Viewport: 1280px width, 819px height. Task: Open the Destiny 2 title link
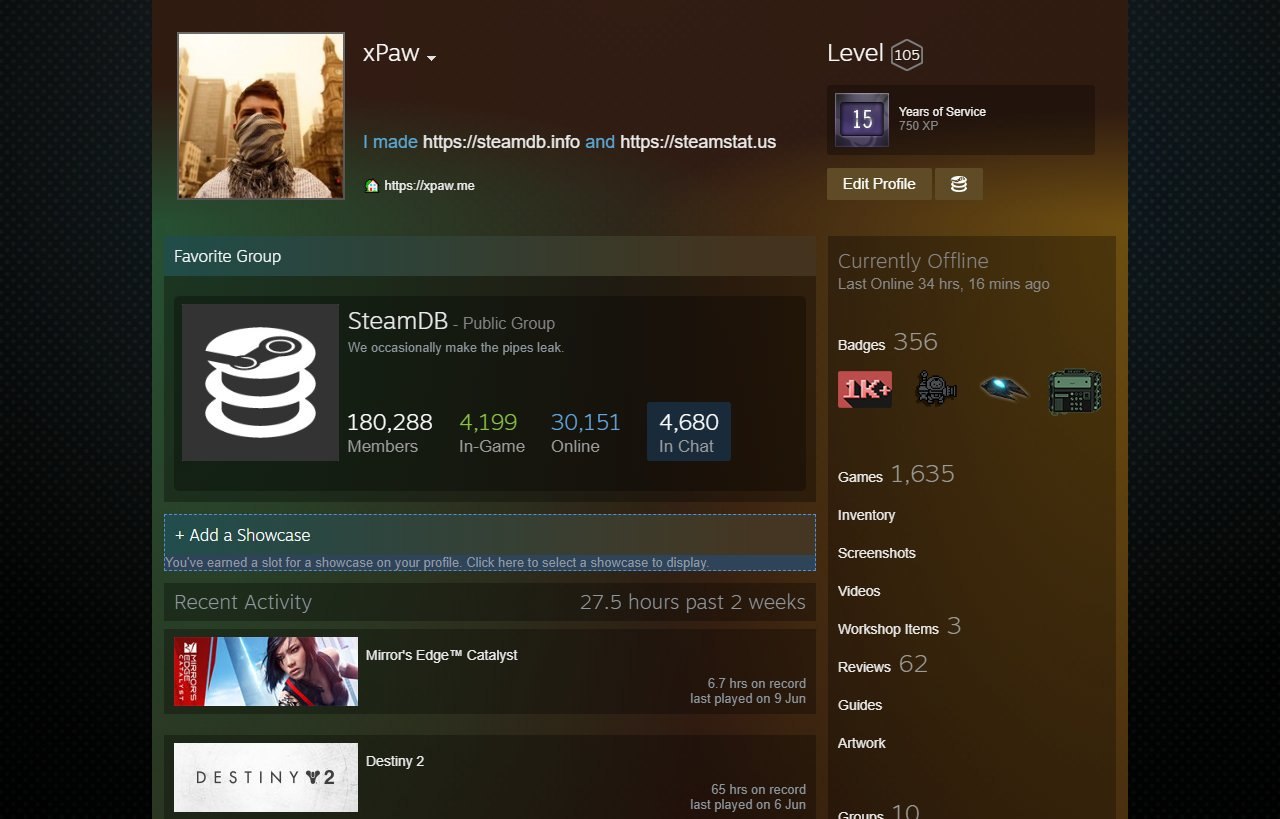(x=395, y=761)
